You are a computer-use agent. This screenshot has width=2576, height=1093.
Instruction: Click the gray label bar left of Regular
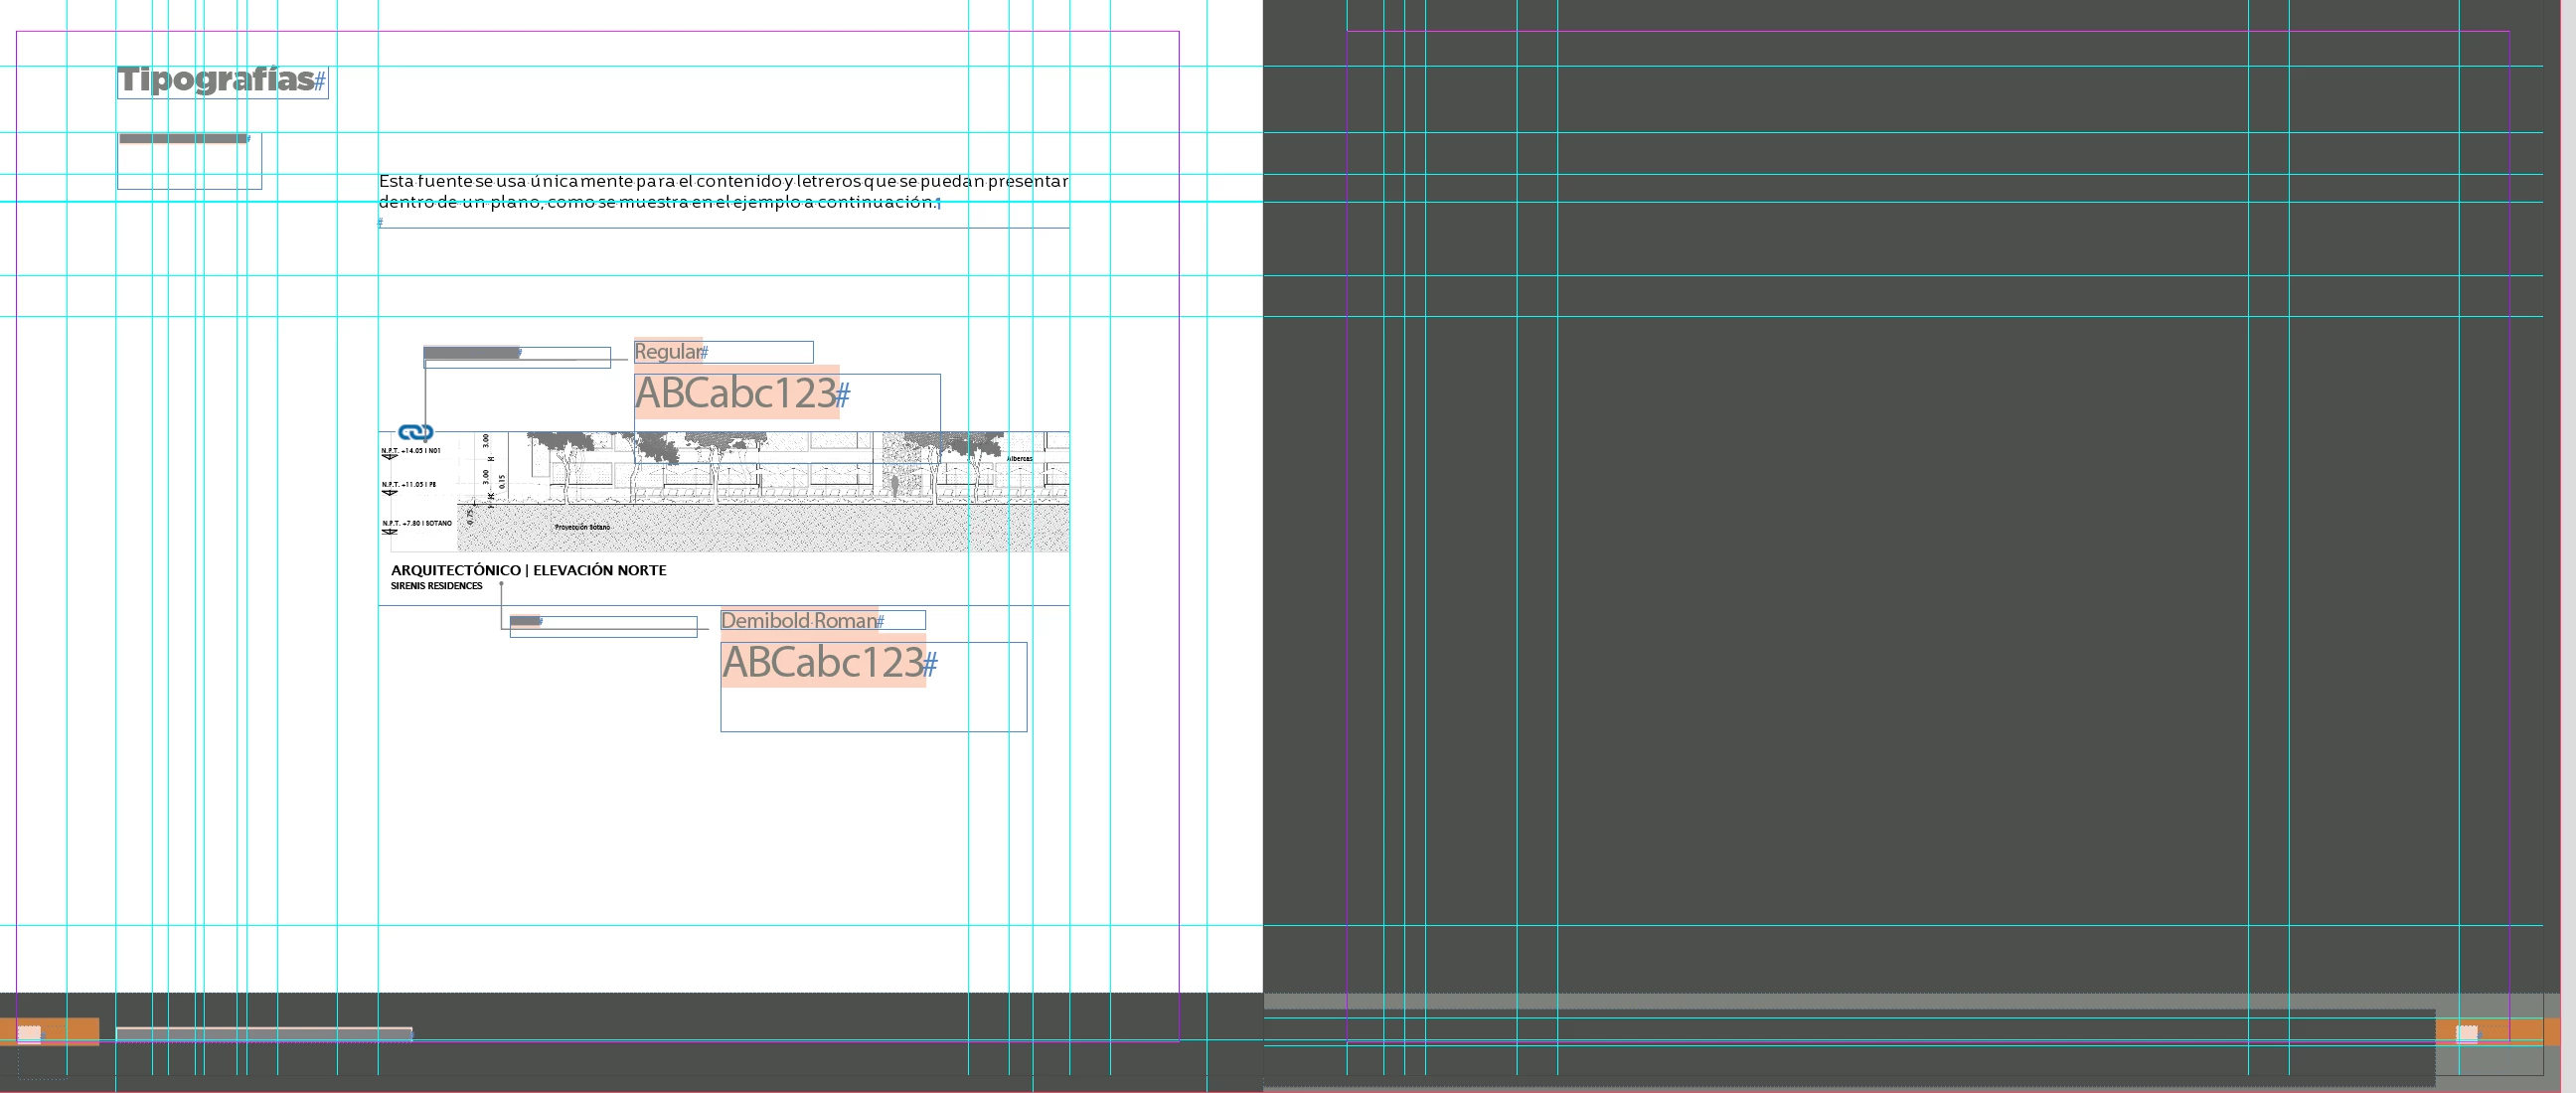pos(471,352)
